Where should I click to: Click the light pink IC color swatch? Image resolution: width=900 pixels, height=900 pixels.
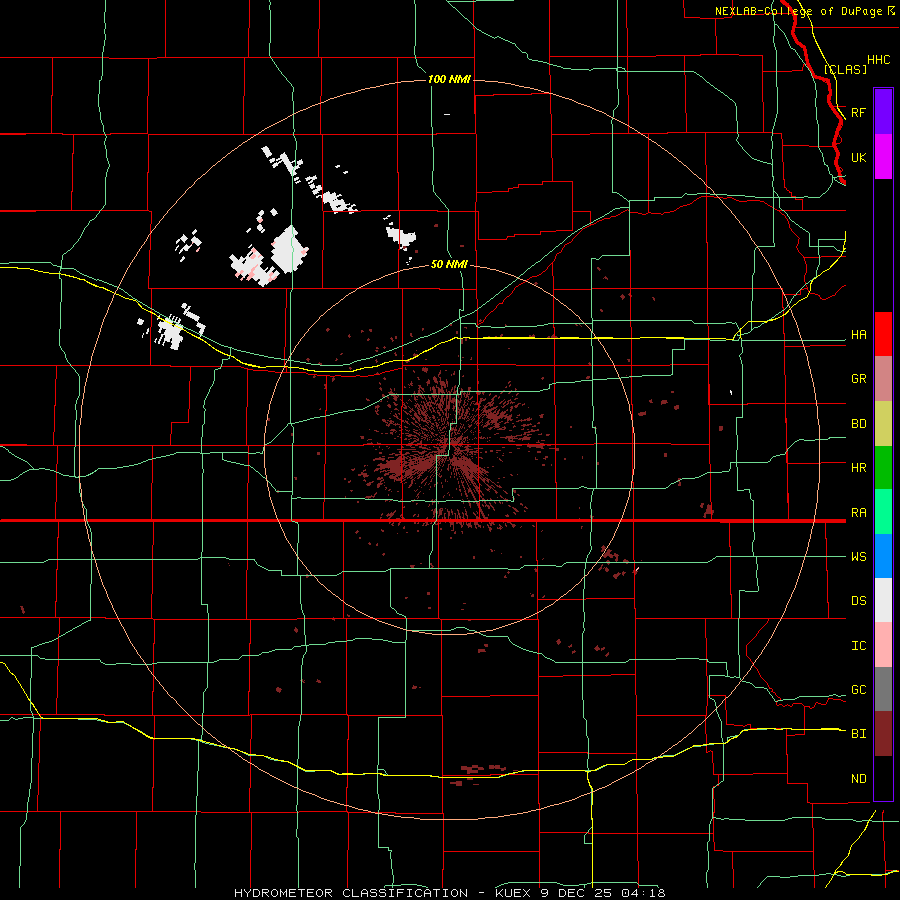click(x=883, y=645)
